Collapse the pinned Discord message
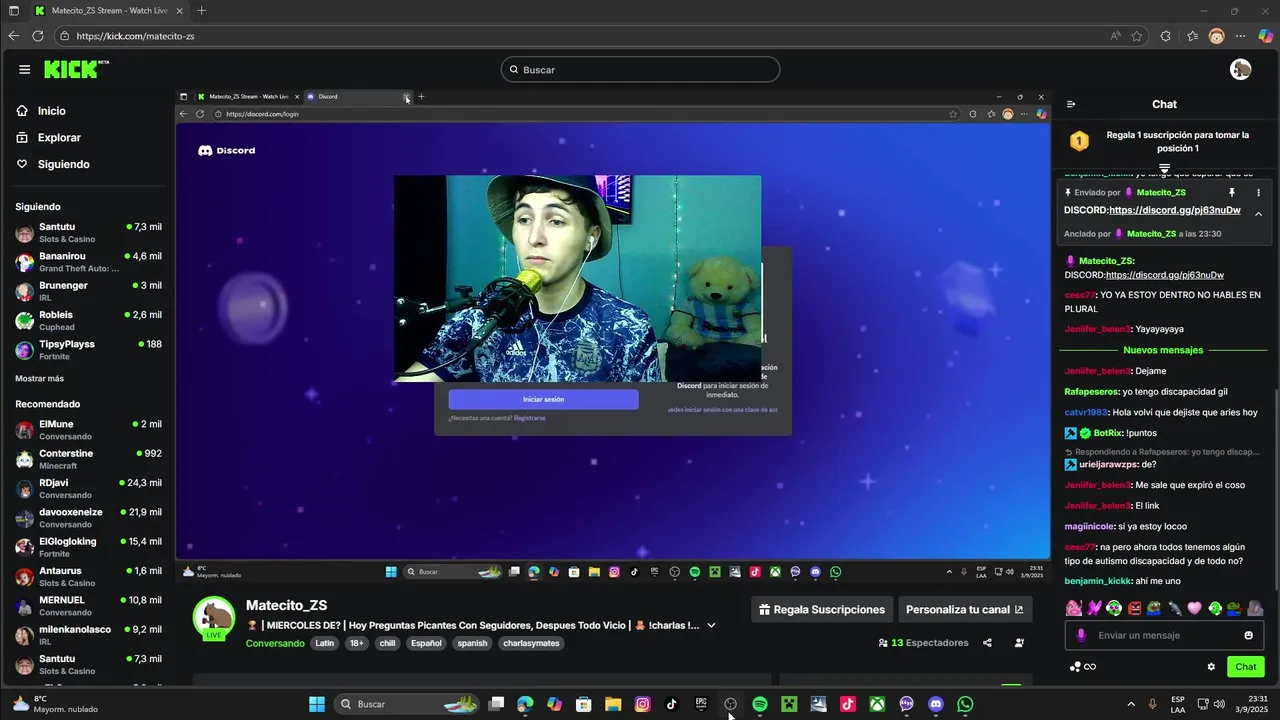1280x720 pixels. pos(1258,214)
